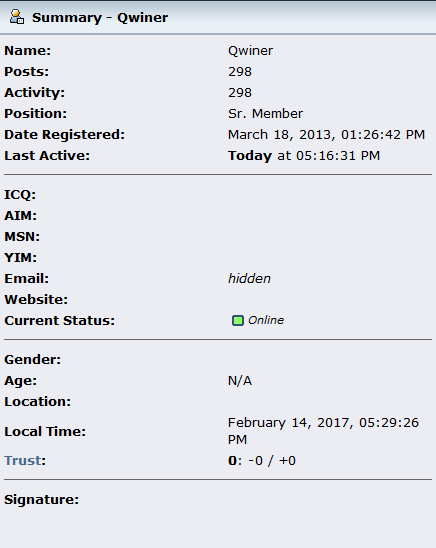Click the trust score 0: -0 / +0

[x=262, y=461]
